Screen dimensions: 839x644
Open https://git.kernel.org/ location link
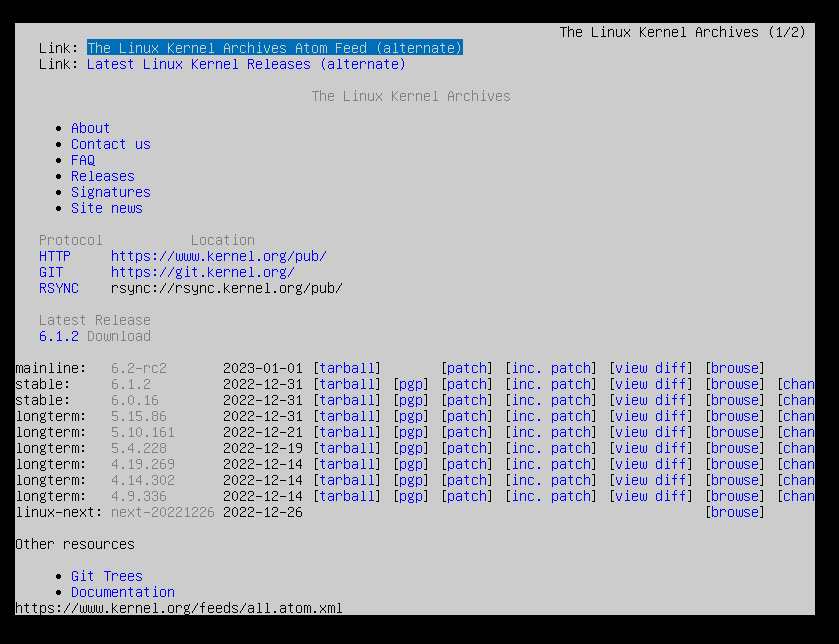pyautogui.click(x=203, y=272)
